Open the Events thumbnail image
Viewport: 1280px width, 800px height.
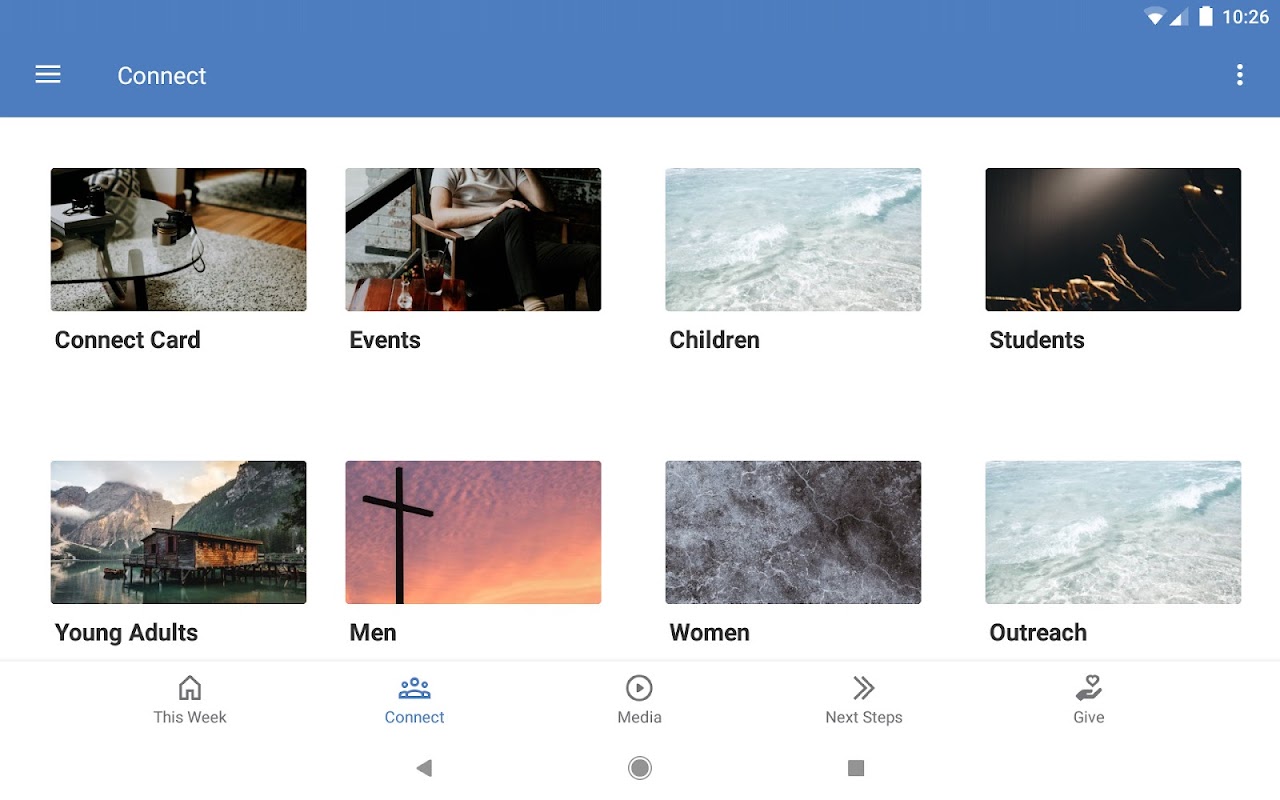click(x=473, y=239)
